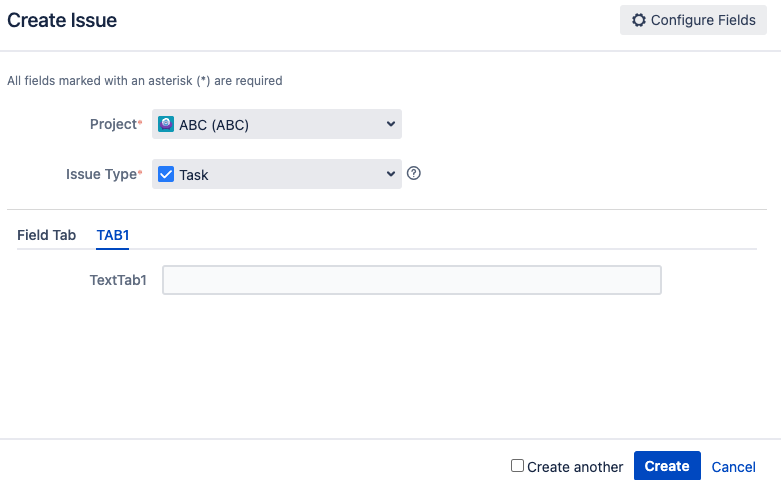Click the ABC project avatar icon
The width and height of the screenshot is (781, 480).
tap(167, 124)
